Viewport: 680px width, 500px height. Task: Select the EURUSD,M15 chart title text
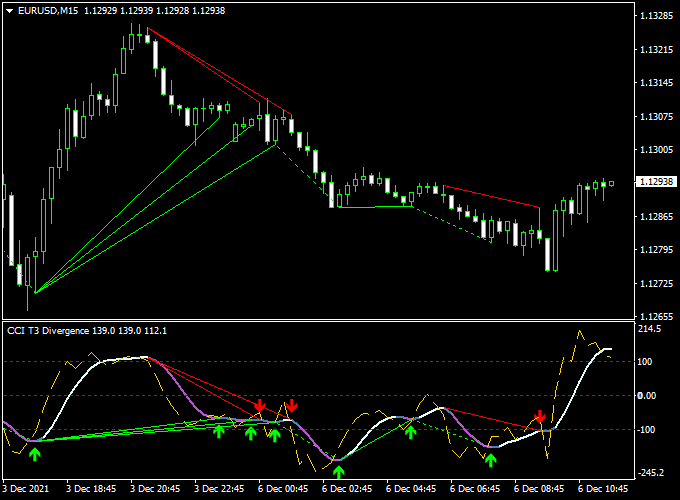pyautogui.click(x=48, y=11)
